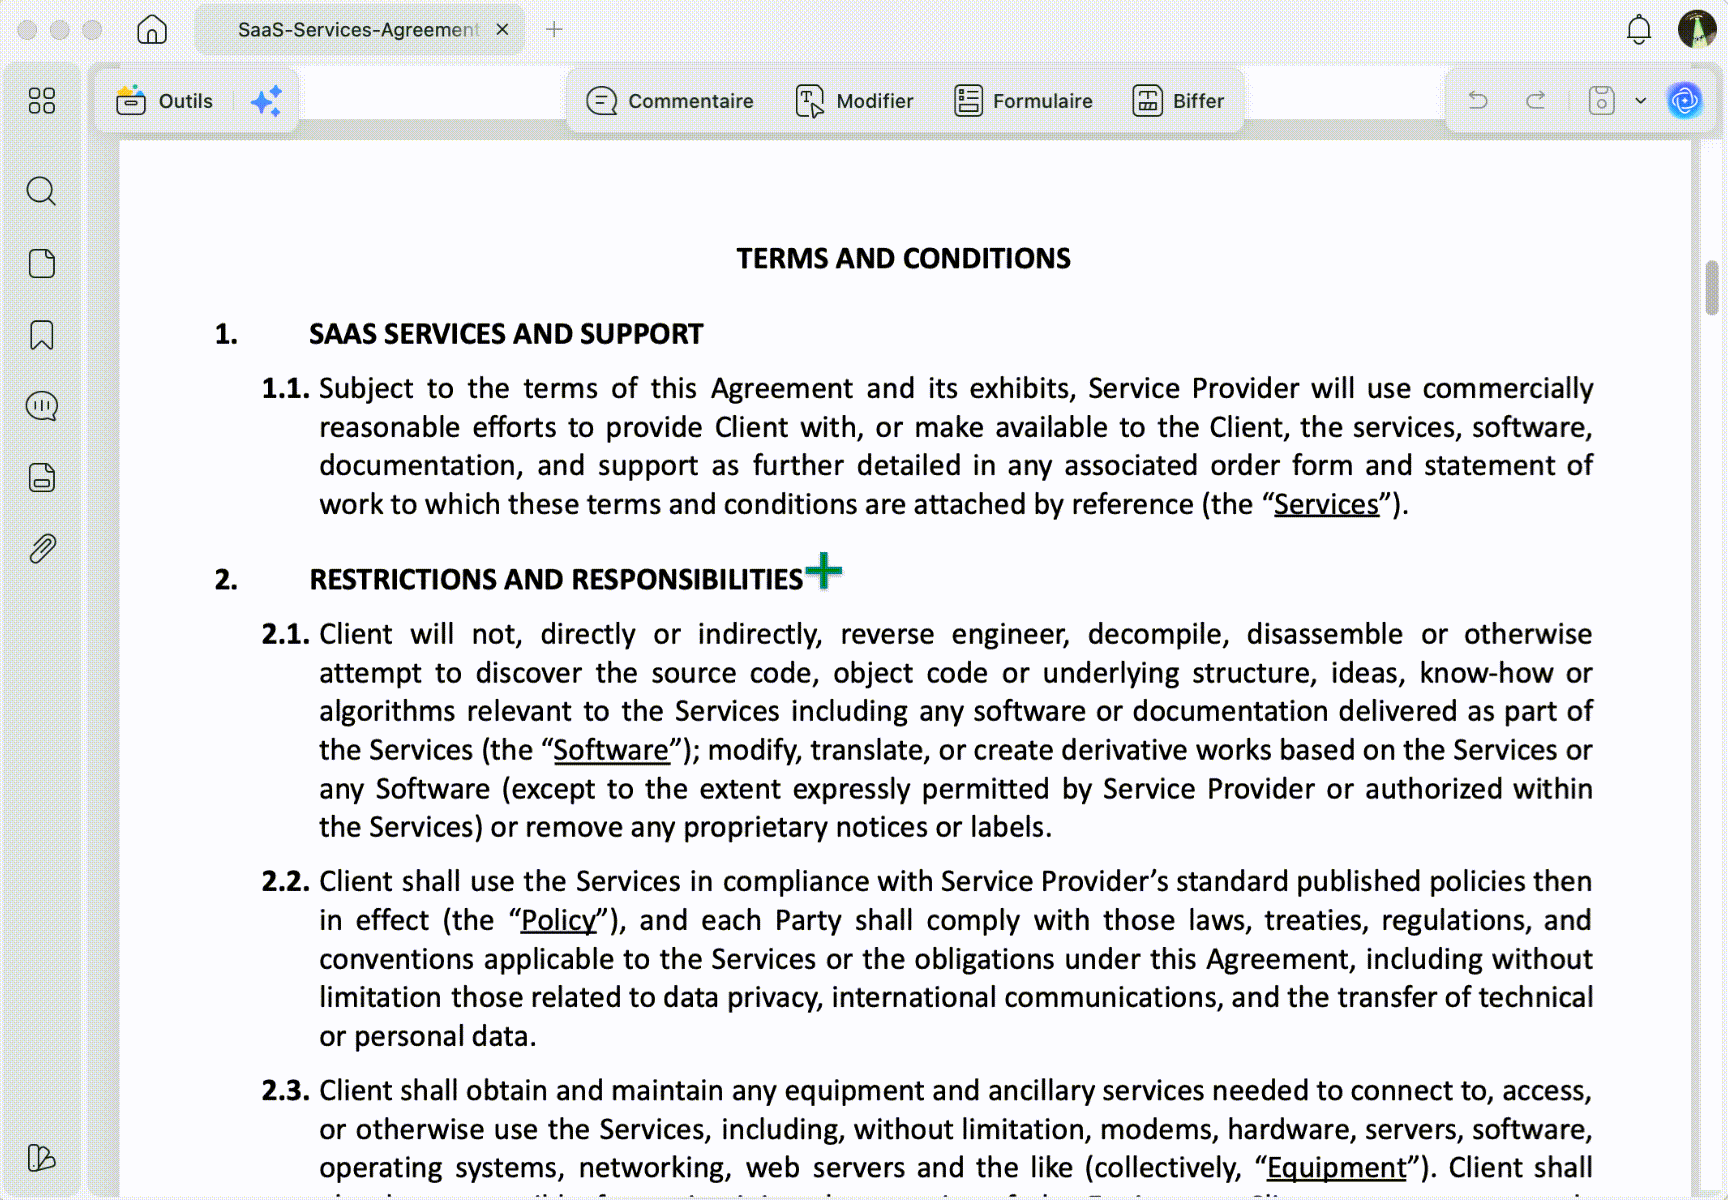Open the Outils tools menu
The width and height of the screenshot is (1728, 1200).
165,101
